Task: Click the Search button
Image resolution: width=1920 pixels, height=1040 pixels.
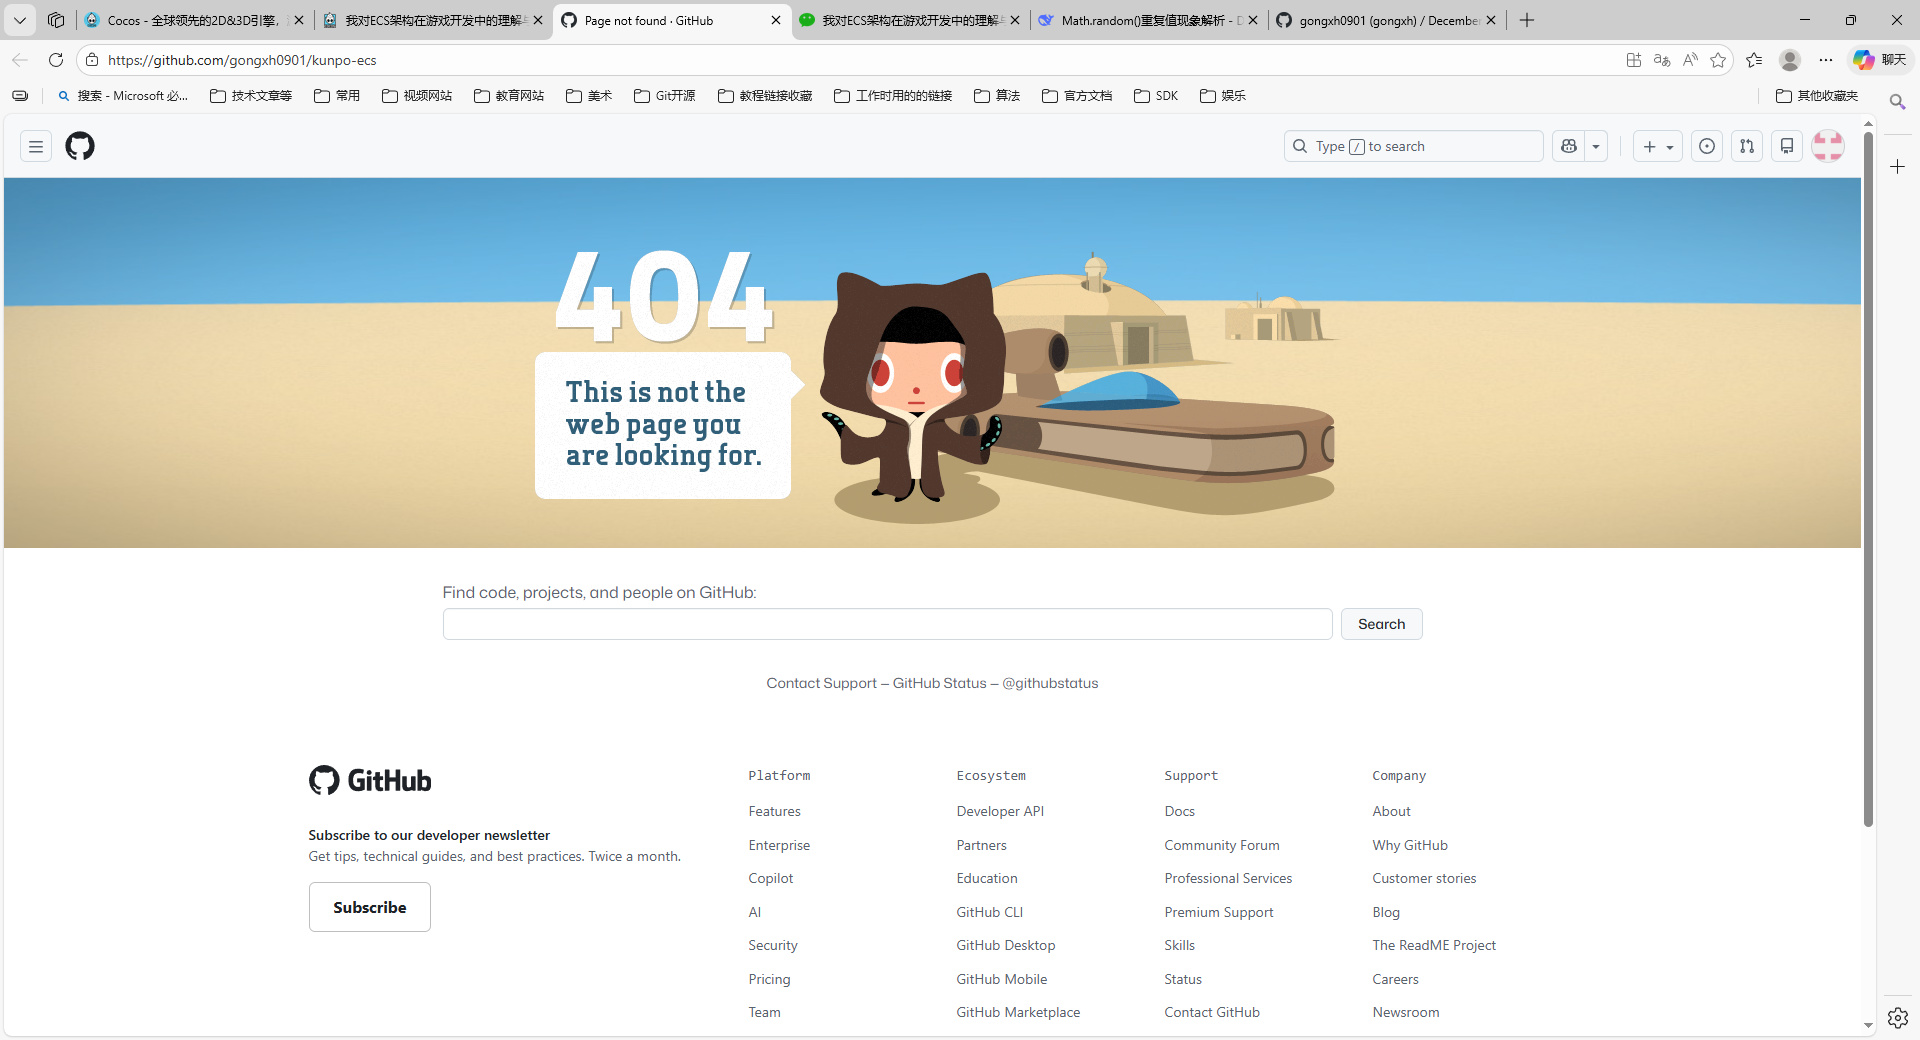Action: pyautogui.click(x=1381, y=624)
